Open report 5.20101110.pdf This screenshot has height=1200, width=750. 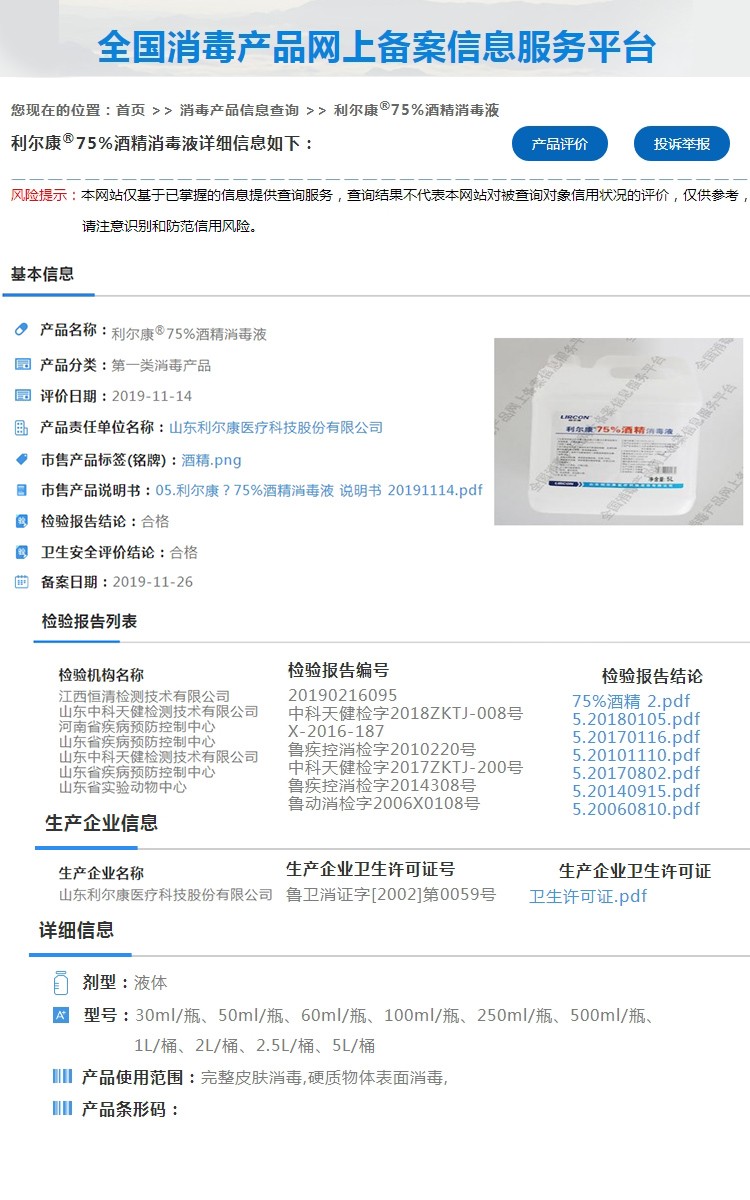pos(636,756)
